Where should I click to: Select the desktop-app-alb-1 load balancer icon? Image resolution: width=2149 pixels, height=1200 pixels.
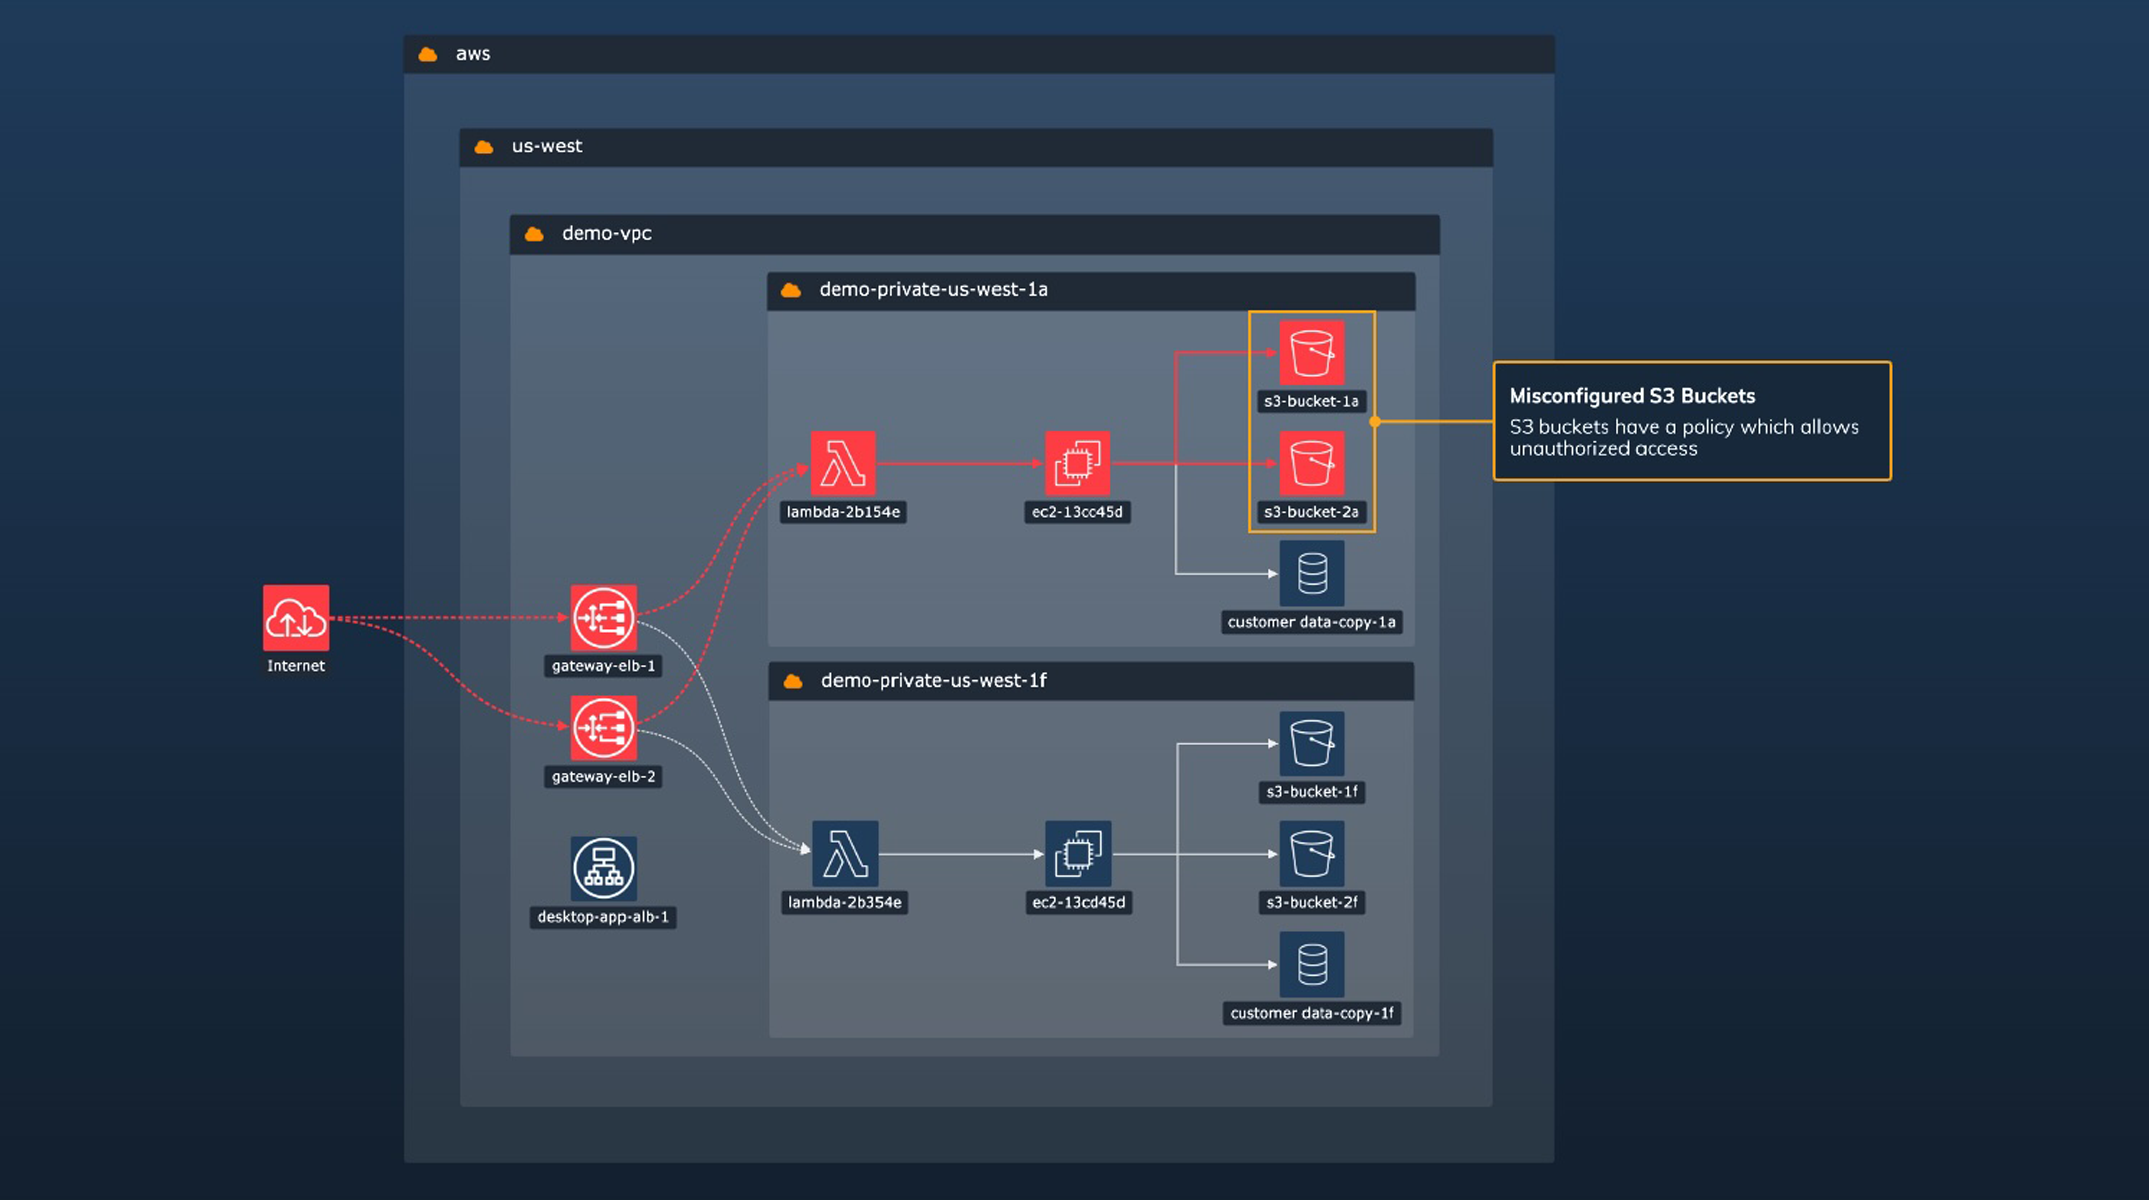point(603,868)
